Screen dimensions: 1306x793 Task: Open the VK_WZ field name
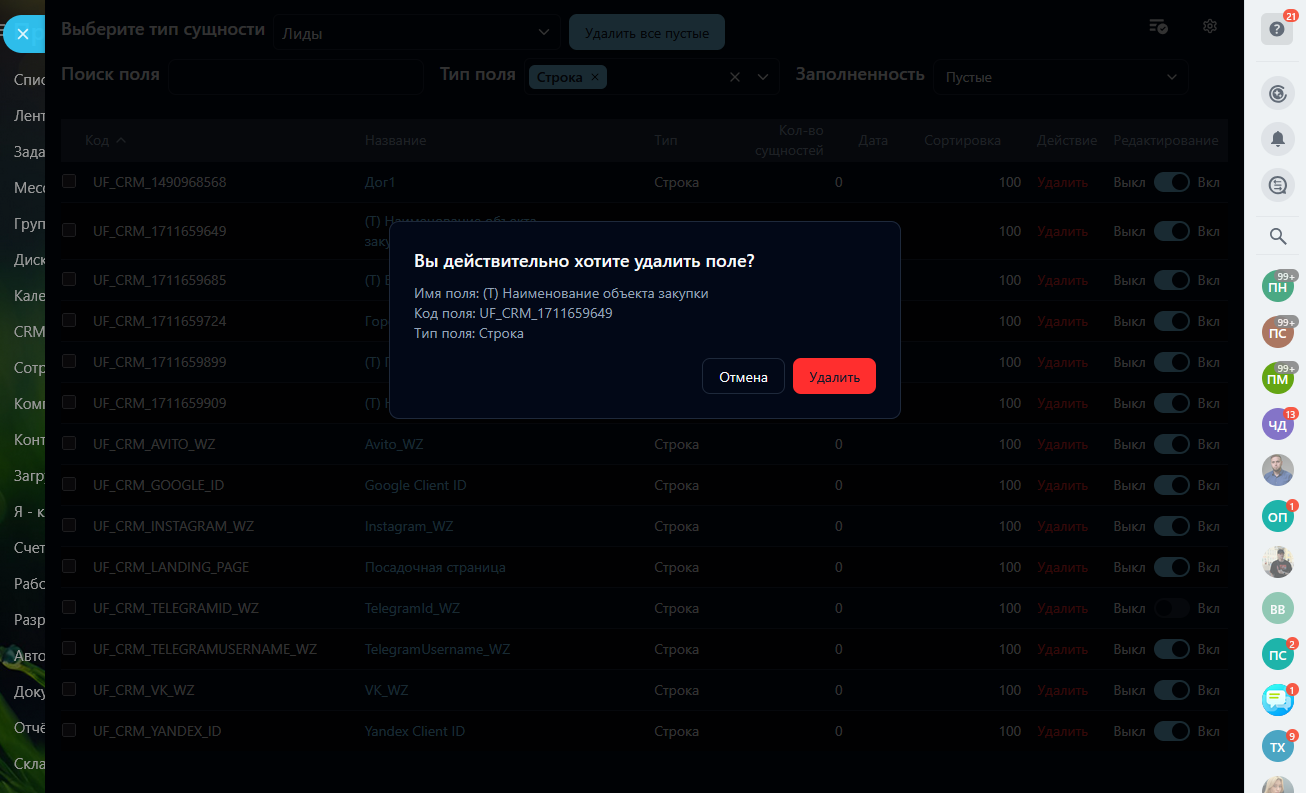pos(386,690)
